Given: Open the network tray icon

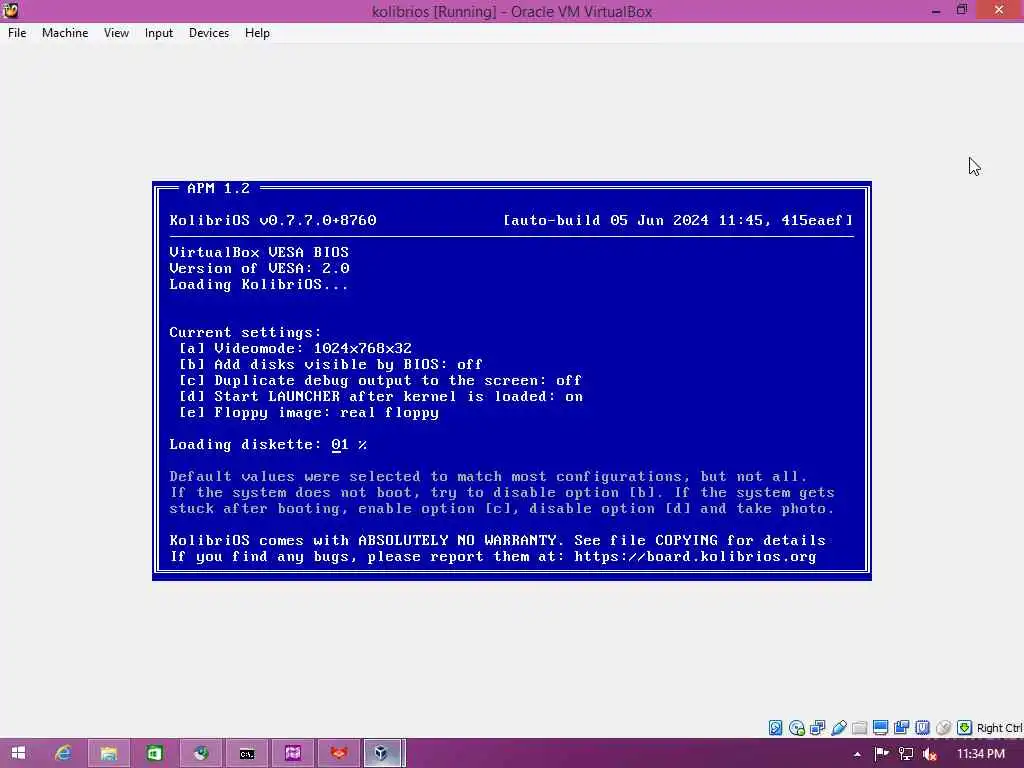Looking at the screenshot, I should point(906,754).
